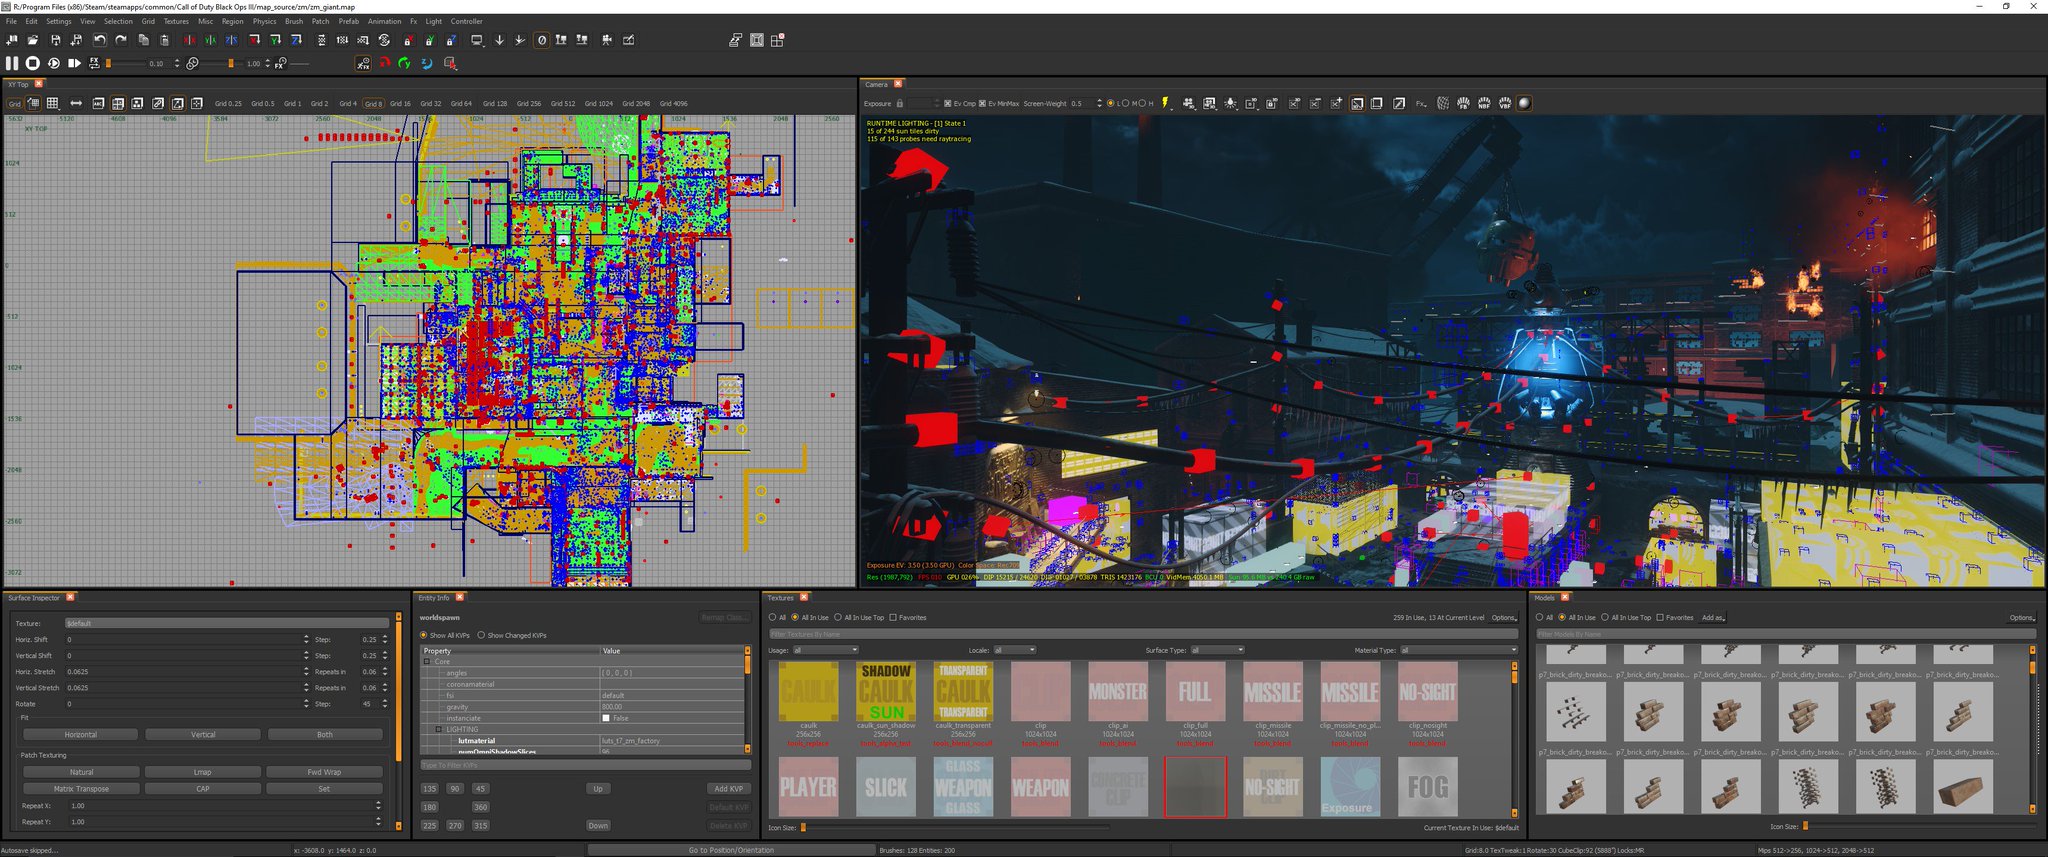Click the Undo arrow icon
This screenshot has height=857, width=2048.
tap(100, 40)
